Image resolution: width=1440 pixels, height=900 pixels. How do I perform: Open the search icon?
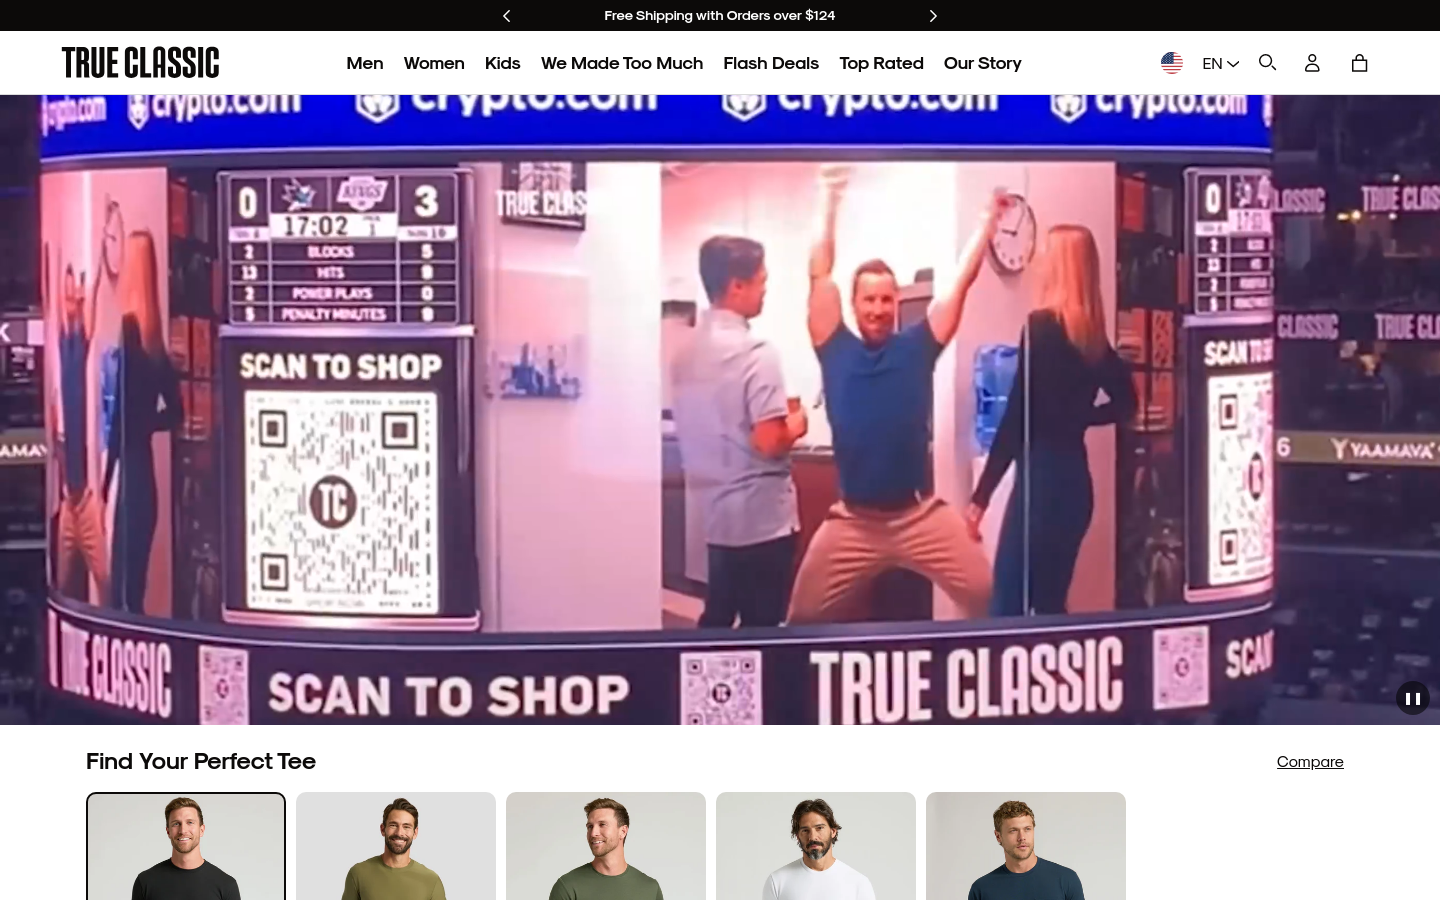pos(1267,63)
